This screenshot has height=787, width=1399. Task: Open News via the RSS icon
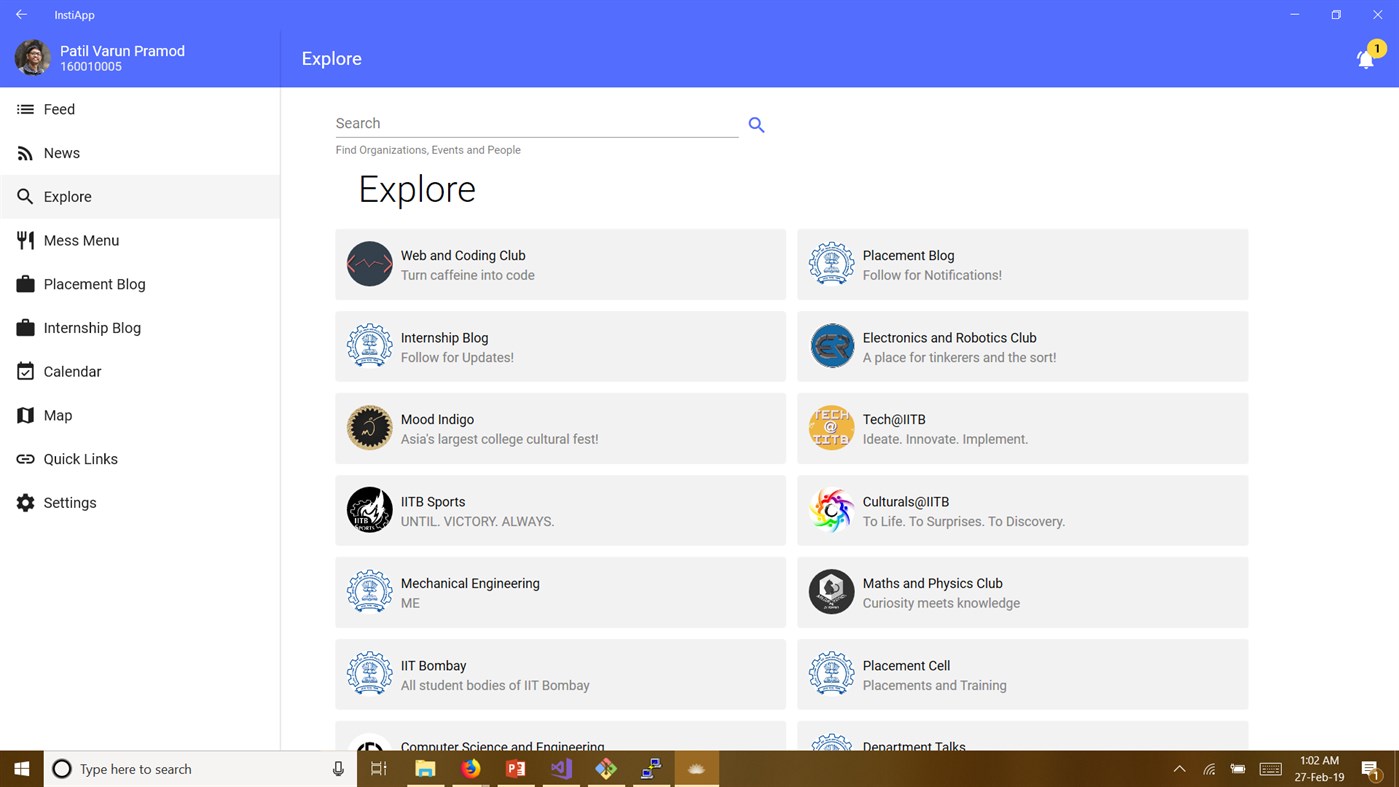point(24,153)
